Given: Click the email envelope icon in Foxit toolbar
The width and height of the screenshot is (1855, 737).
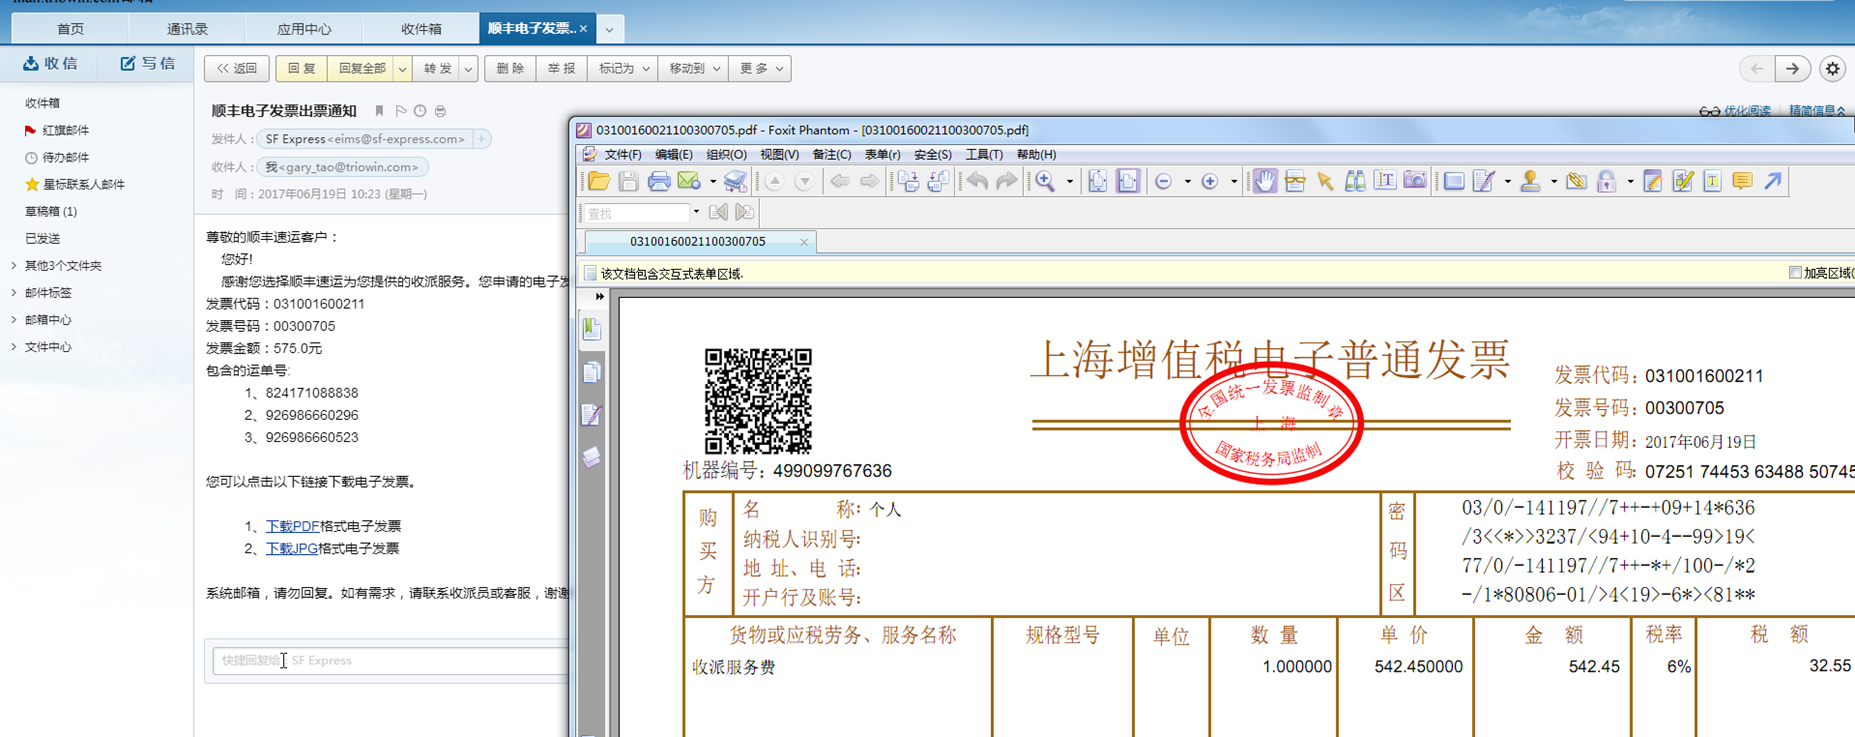Looking at the screenshot, I should tap(689, 181).
